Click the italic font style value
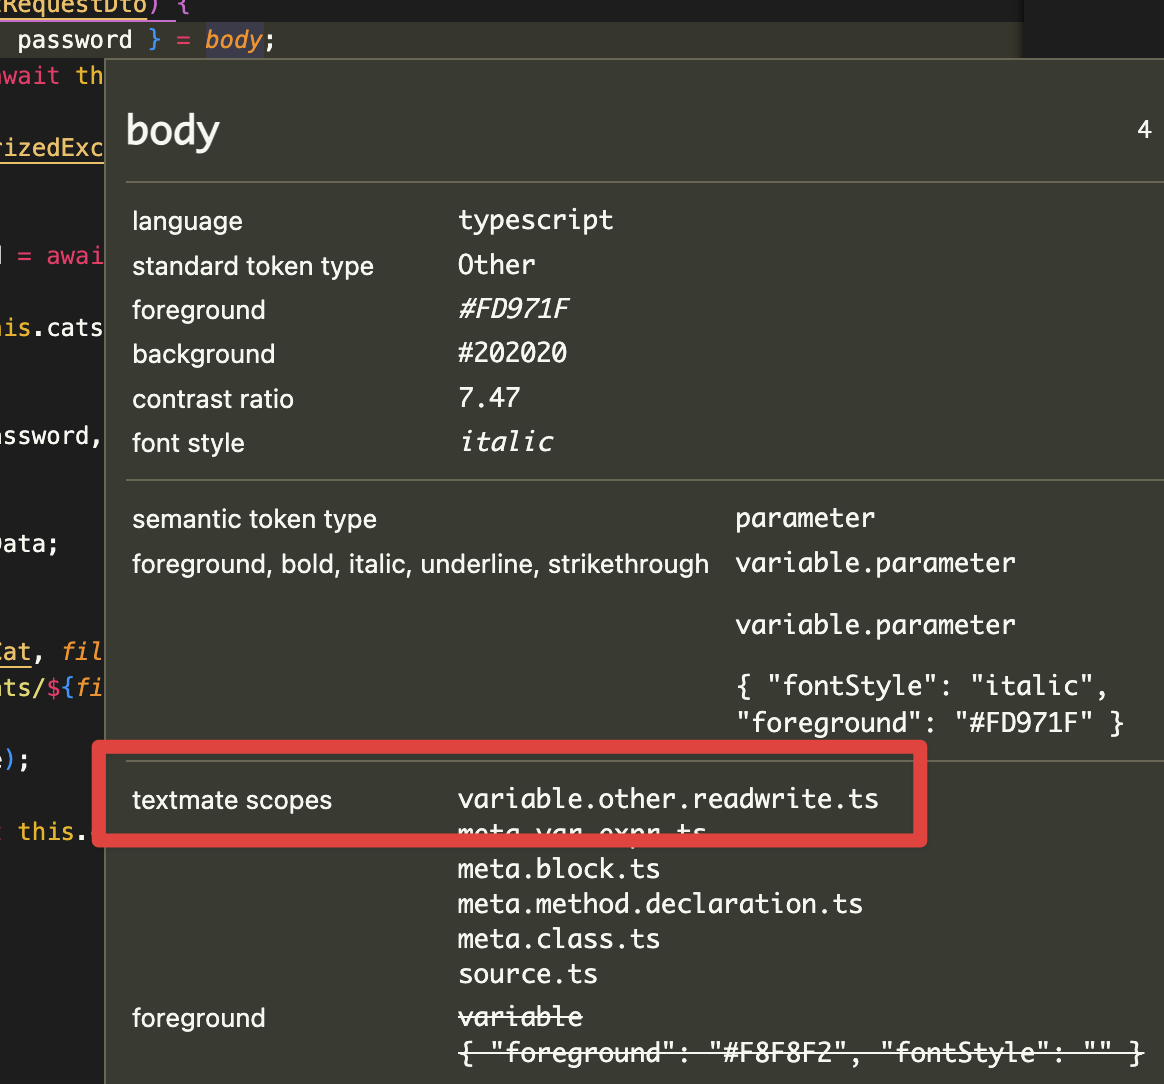 click(x=506, y=441)
